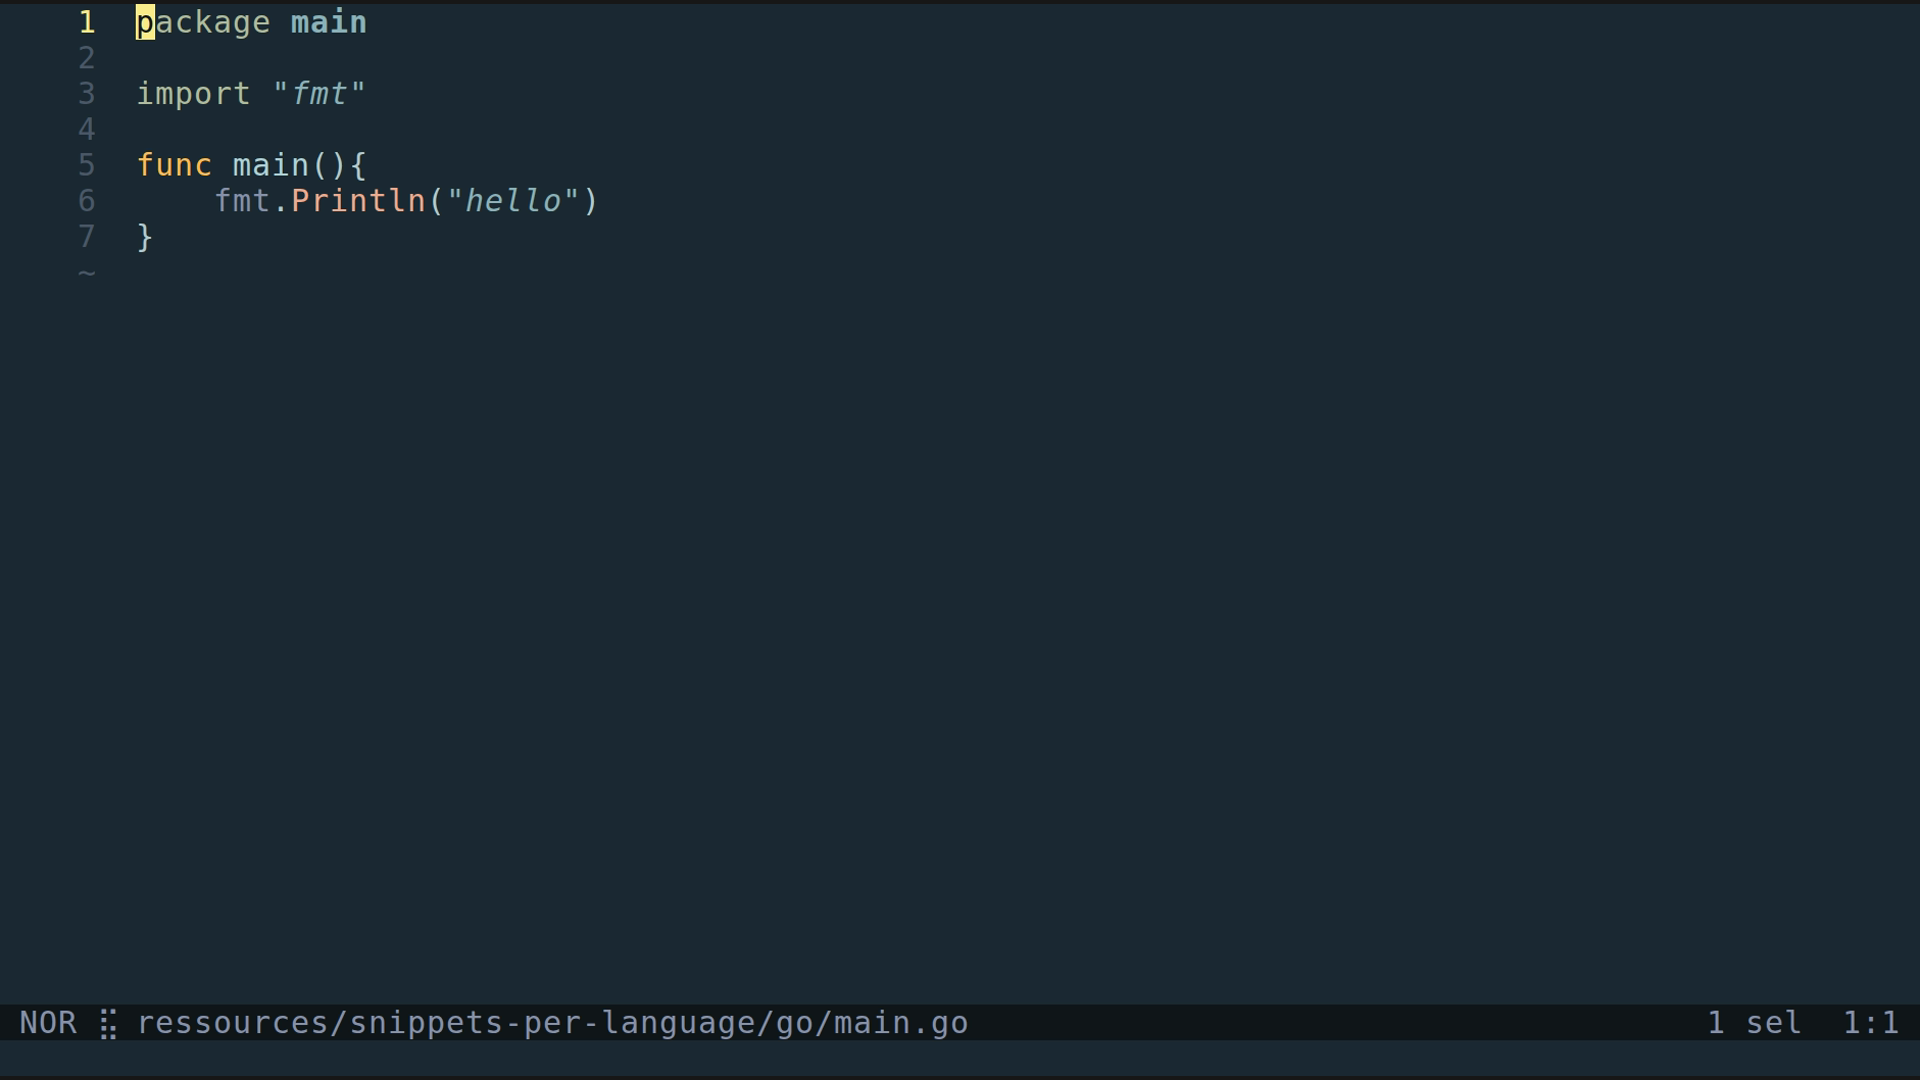Click the braille spinner icon in statusline
The width and height of the screenshot is (1920, 1080).
click(108, 1024)
